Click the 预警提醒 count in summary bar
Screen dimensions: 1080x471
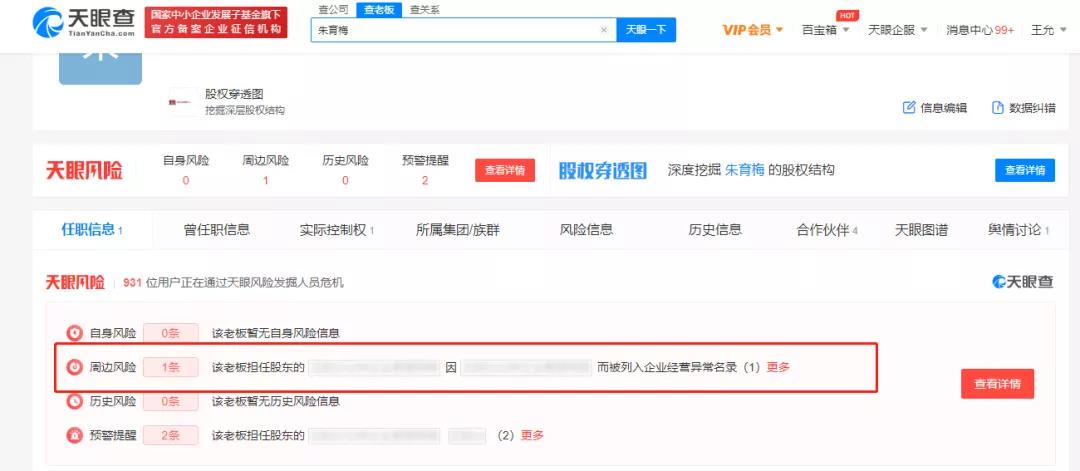[425, 180]
